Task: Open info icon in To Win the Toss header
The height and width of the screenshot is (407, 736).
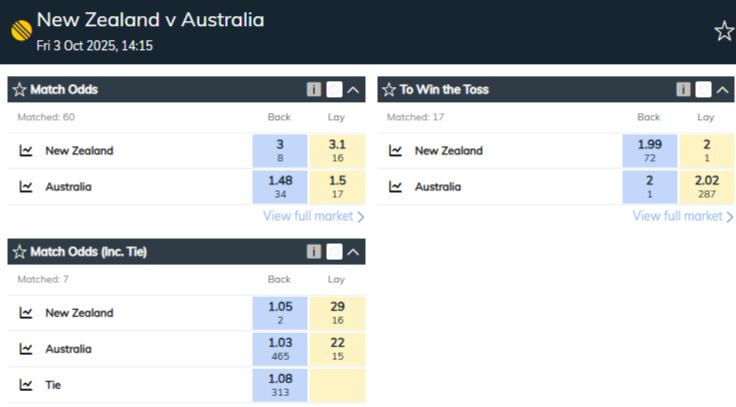Action: click(x=684, y=90)
